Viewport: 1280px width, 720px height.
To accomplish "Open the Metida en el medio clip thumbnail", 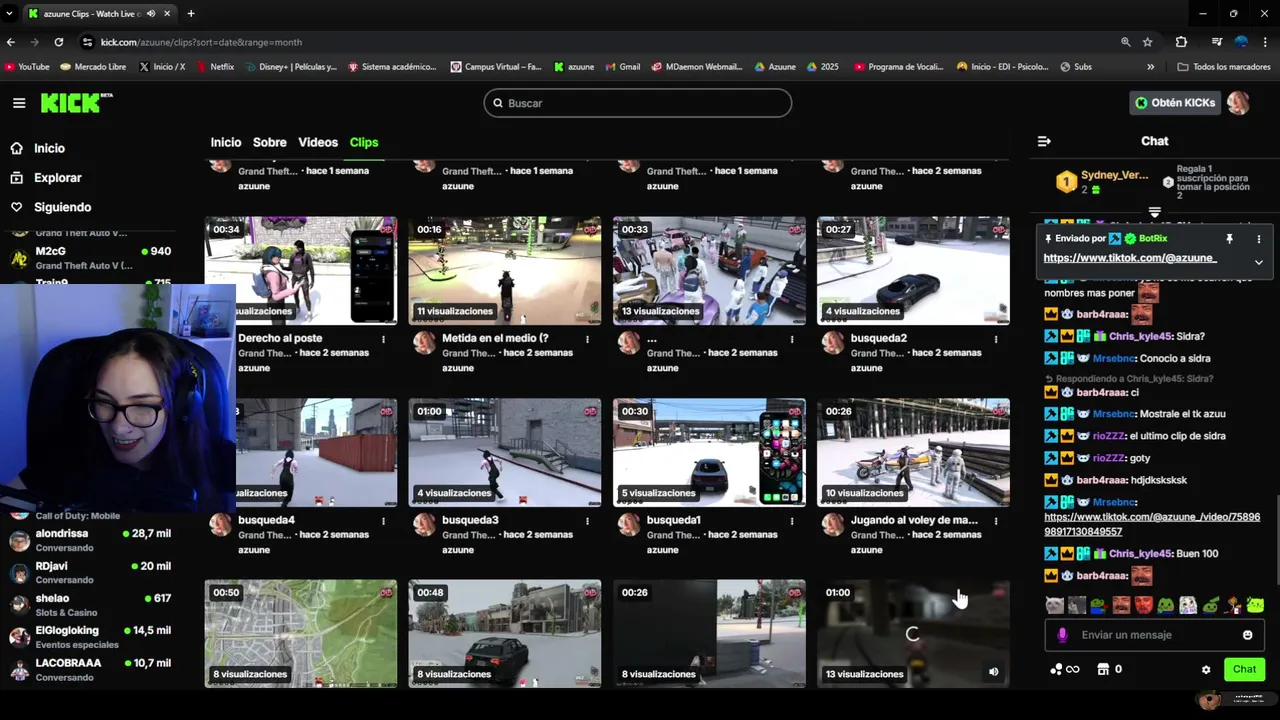I will pyautogui.click(x=505, y=270).
